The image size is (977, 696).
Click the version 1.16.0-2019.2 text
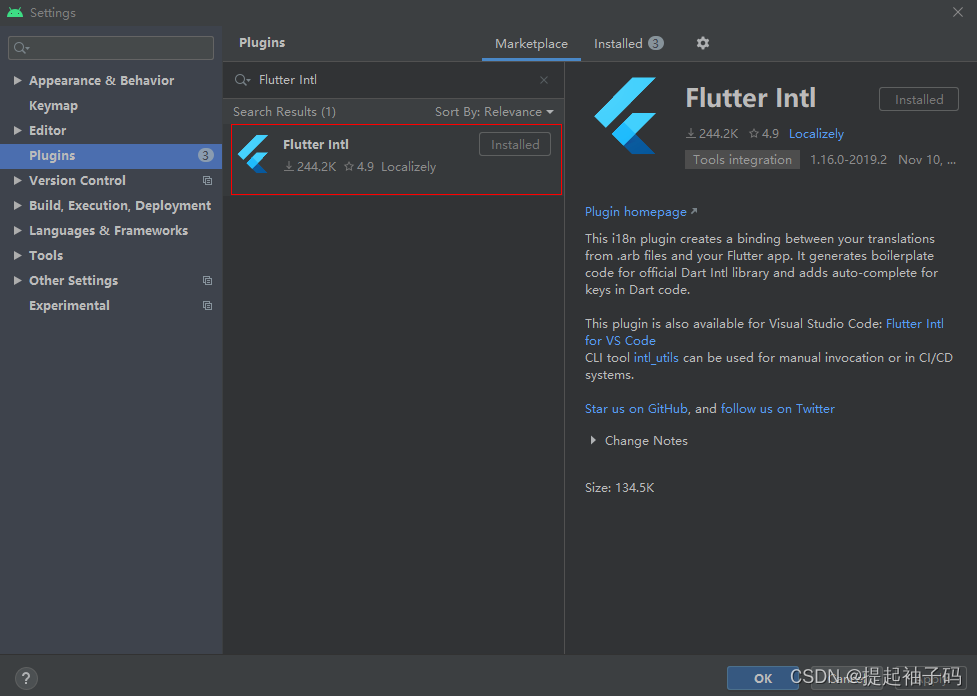[848, 160]
